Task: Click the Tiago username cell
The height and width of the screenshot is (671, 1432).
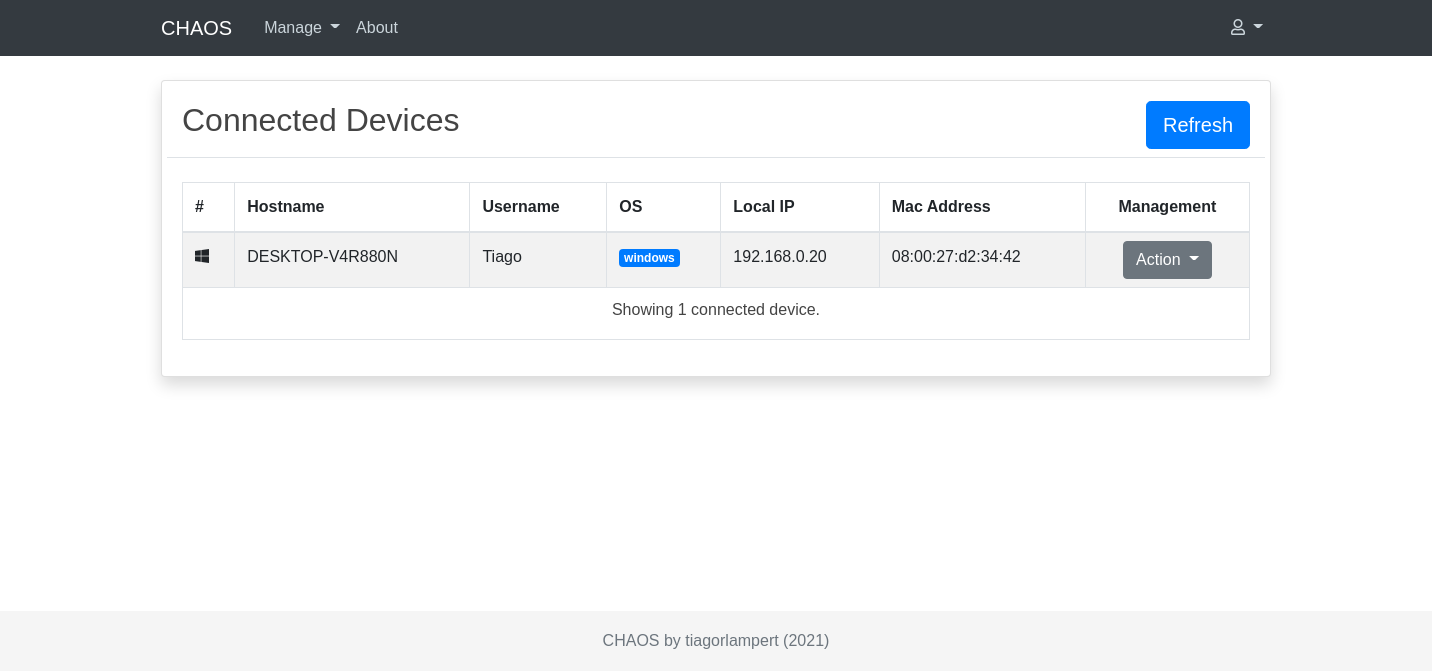Action: pyautogui.click(x=538, y=260)
